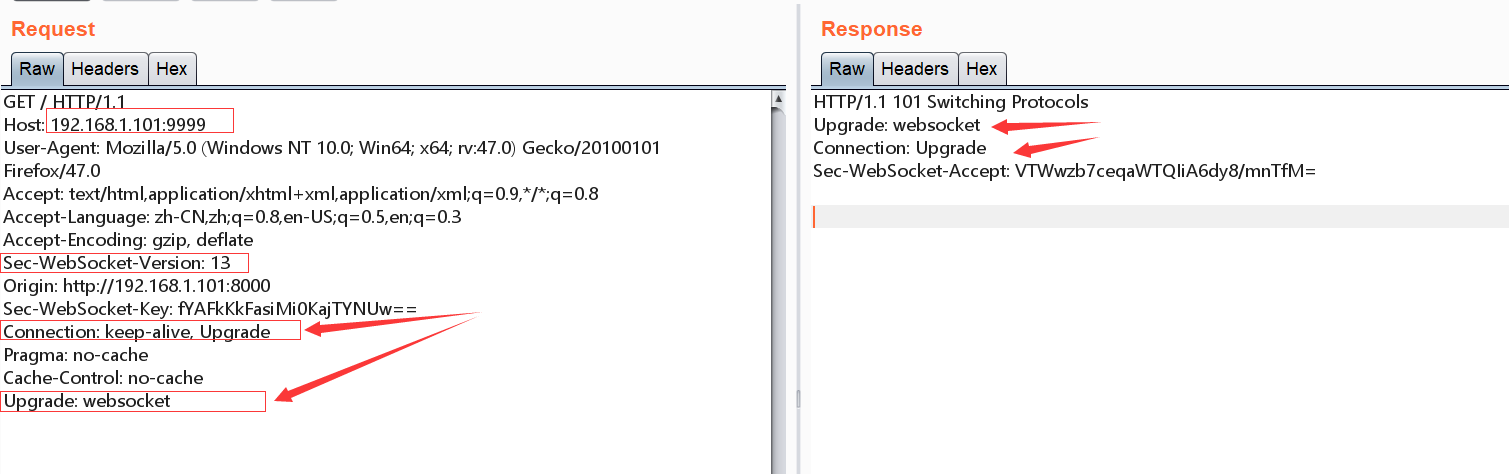Open the Response Headers tab
The width and height of the screenshot is (1509, 474).
[915, 69]
